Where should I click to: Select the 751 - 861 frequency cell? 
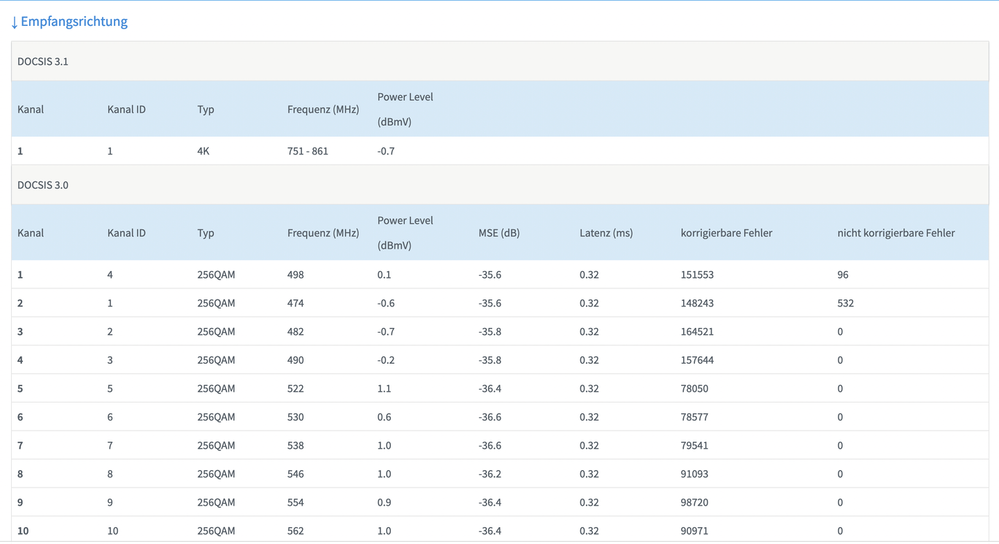tap(307, 151)
